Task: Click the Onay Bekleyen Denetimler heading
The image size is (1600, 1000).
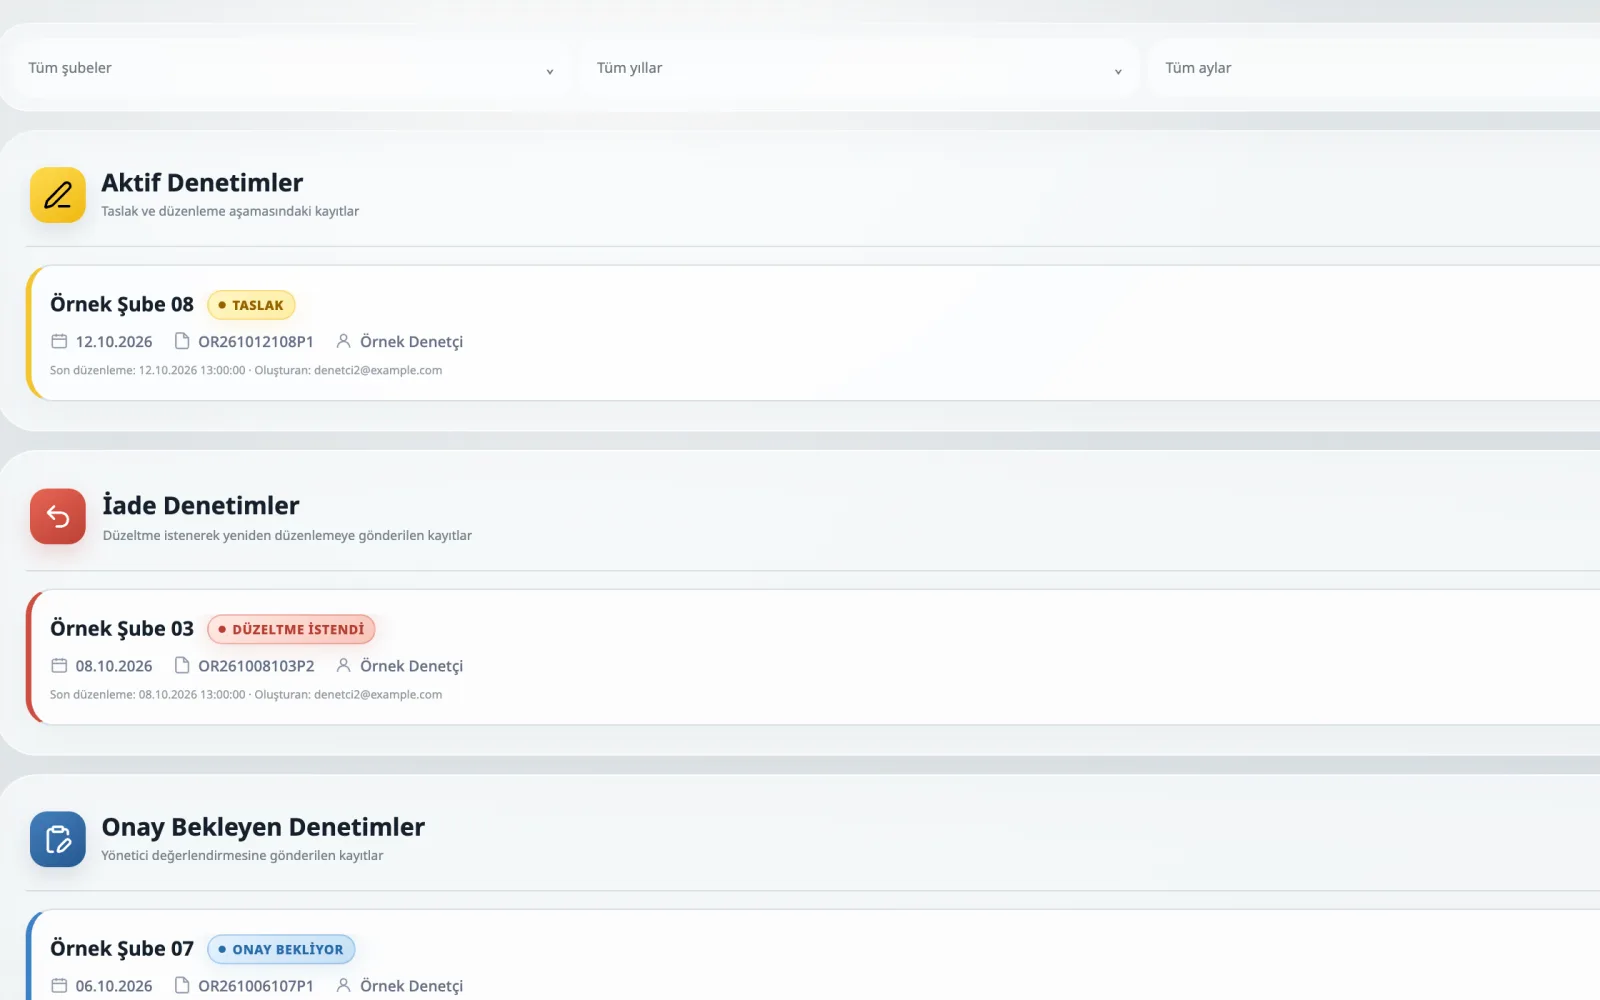Action: [x=263, y=828]
